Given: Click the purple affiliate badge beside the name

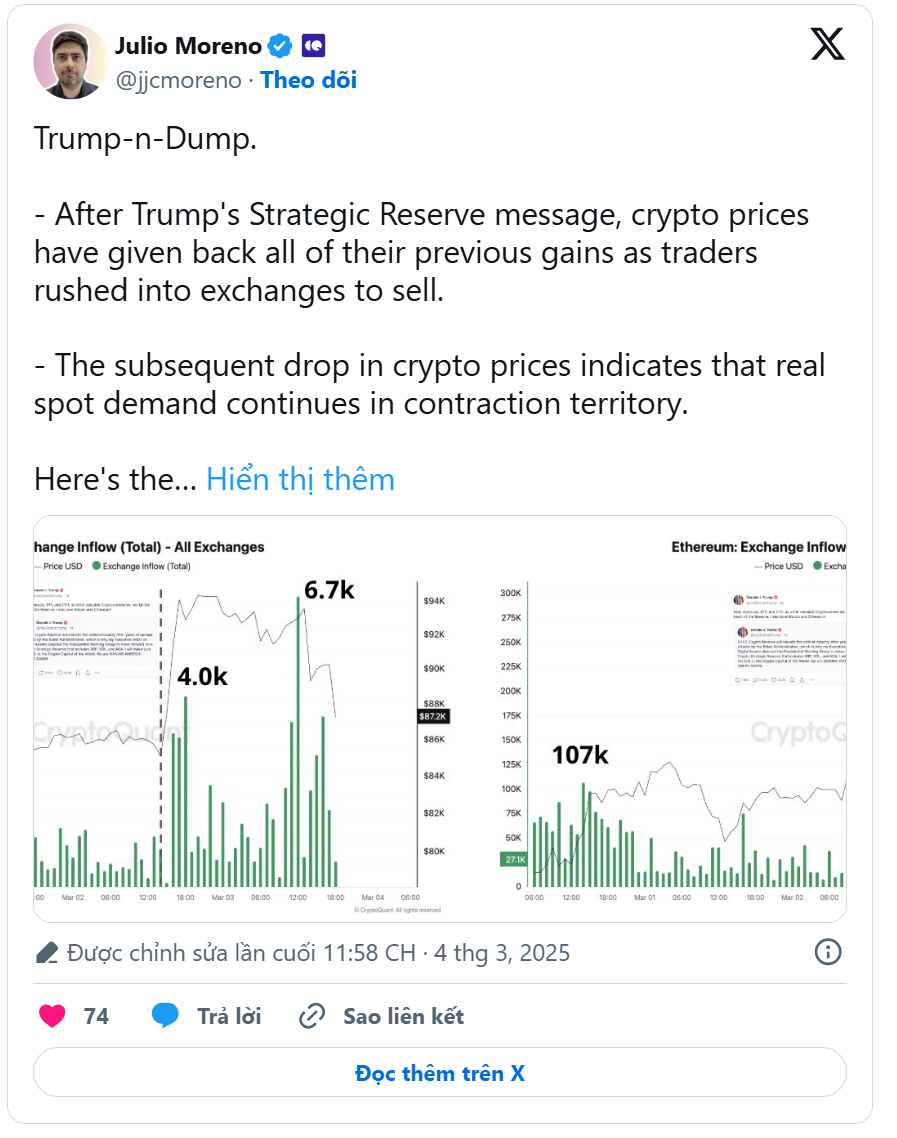Looking at the screenshot, I should [313, 46].
